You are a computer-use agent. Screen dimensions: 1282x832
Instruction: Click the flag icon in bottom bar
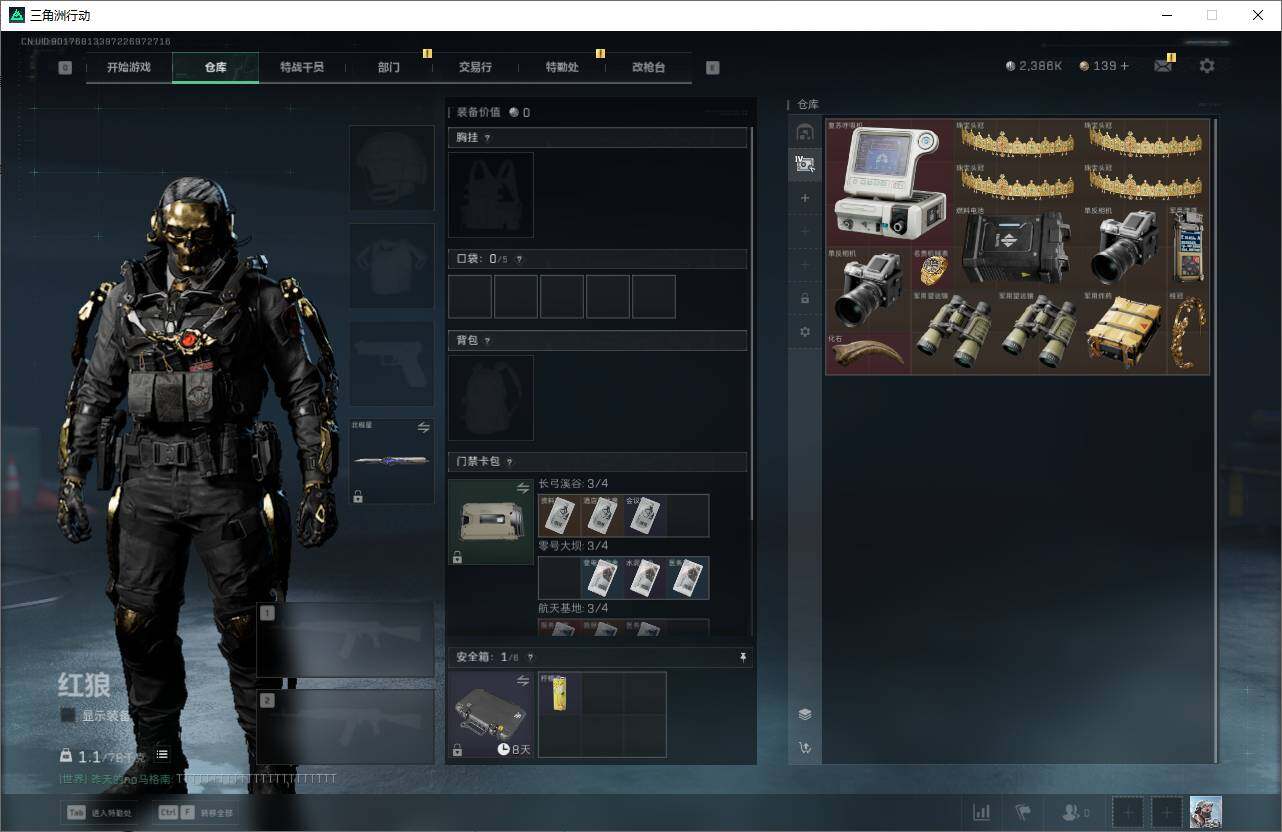(x=1023, y=813)
